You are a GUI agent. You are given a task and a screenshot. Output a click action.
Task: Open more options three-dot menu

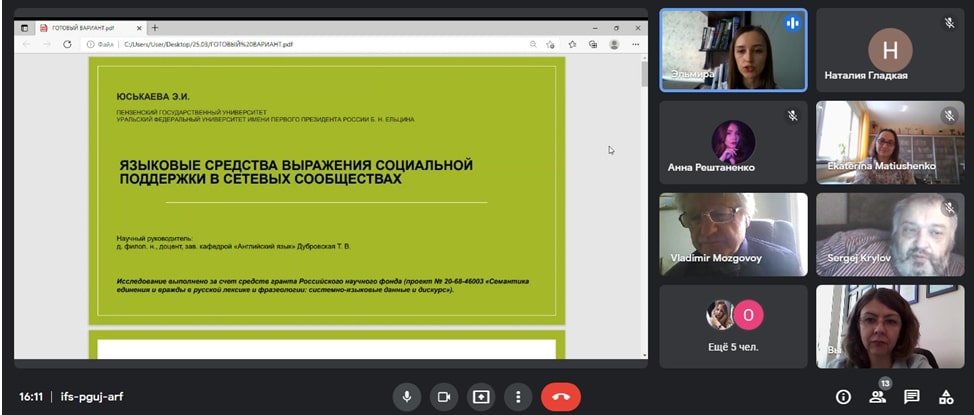(517, 396)
